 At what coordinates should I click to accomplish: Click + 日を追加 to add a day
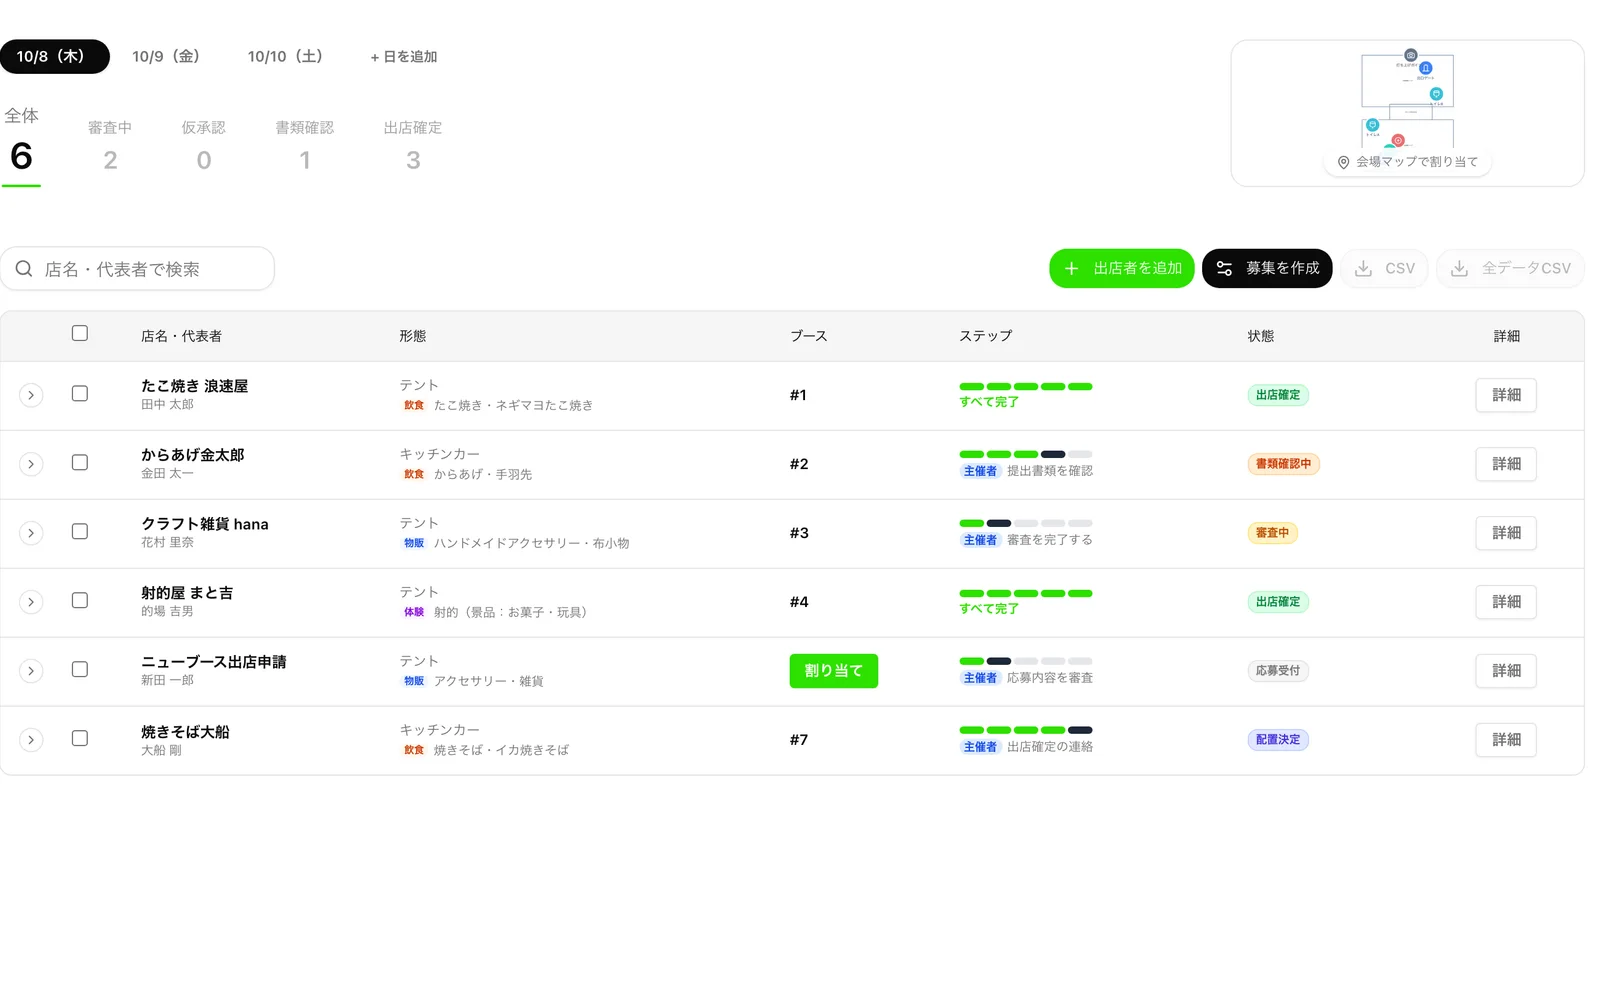coord(404,57)
